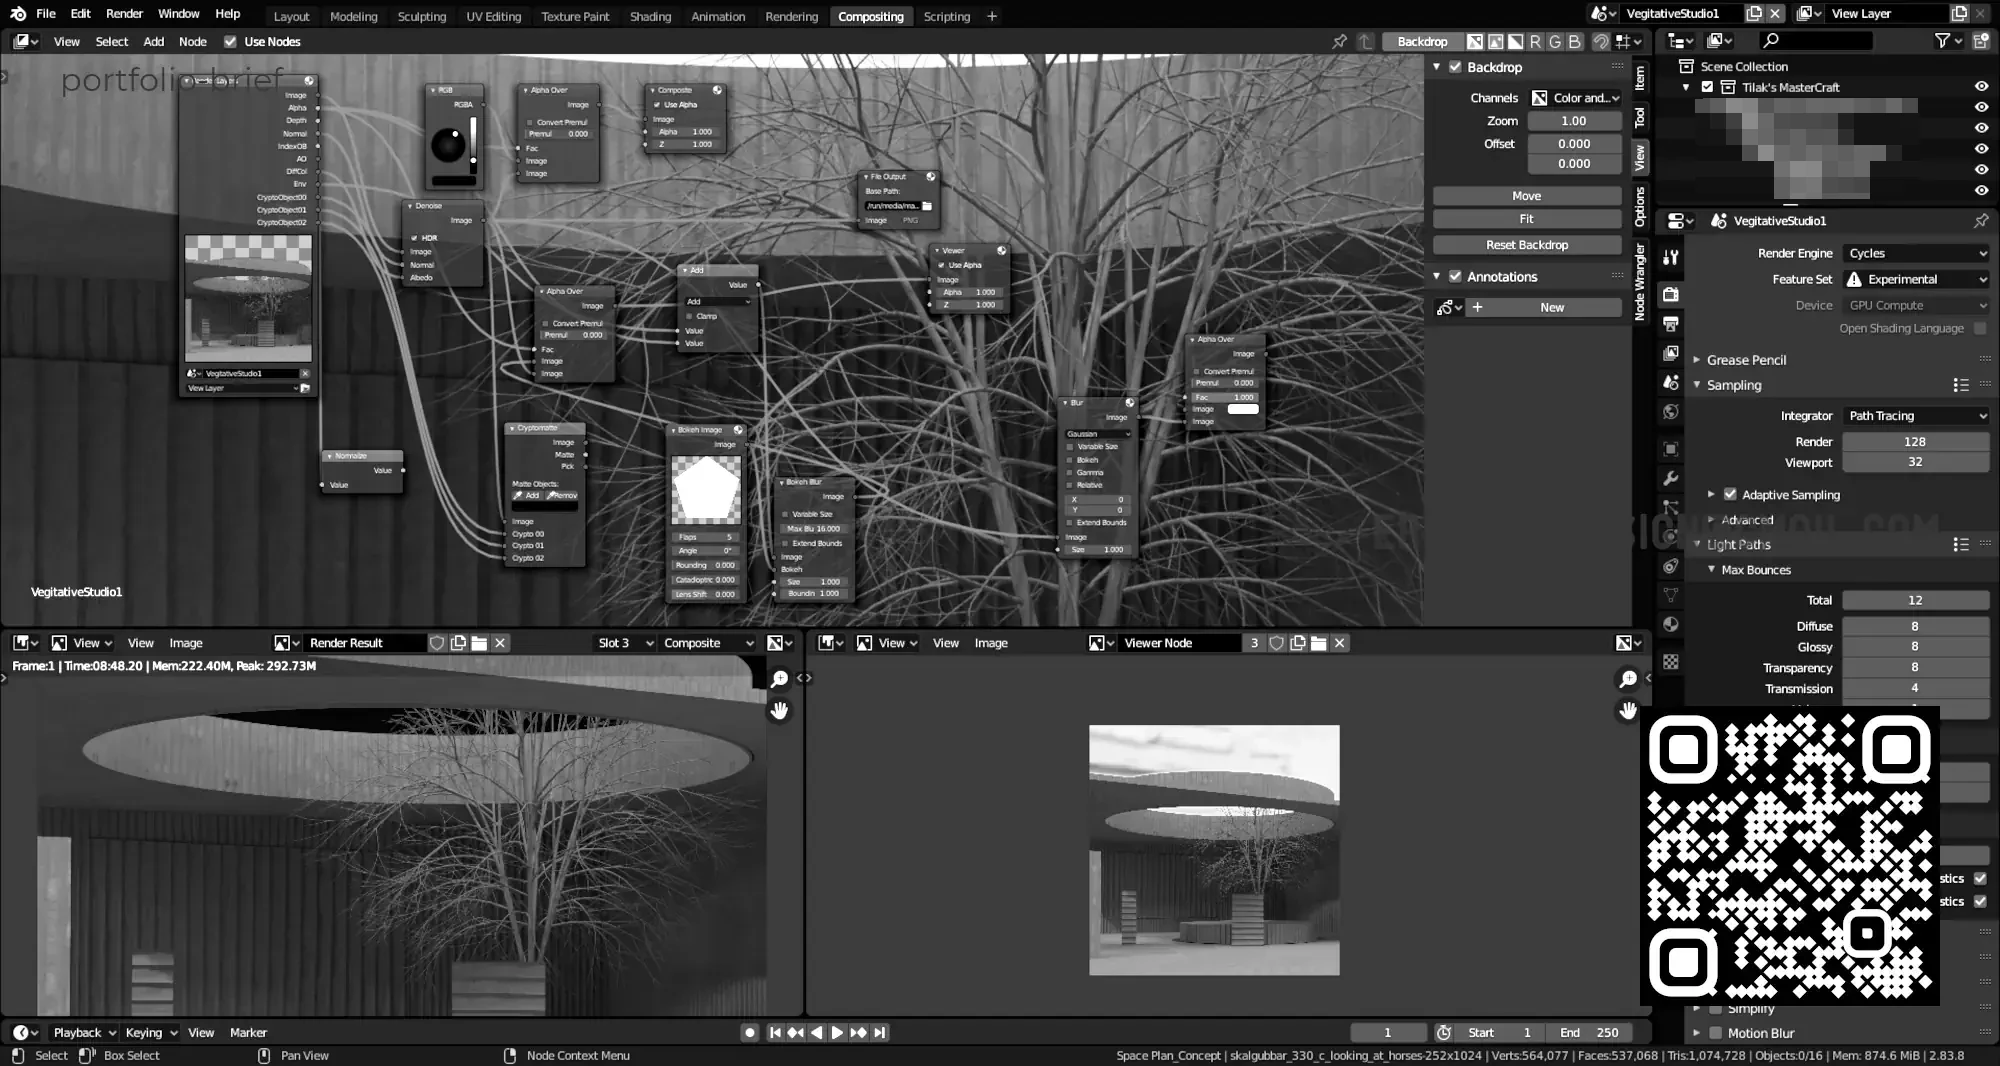Switch to the Shading workspace tab
The width and height of the screenshot is (2000, 1066).
pyautogui.click(x=650, y=16)
